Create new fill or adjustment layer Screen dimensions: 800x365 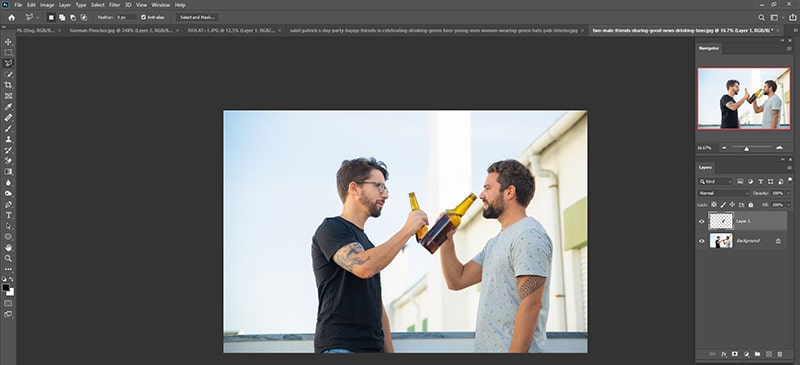[746, 354]
